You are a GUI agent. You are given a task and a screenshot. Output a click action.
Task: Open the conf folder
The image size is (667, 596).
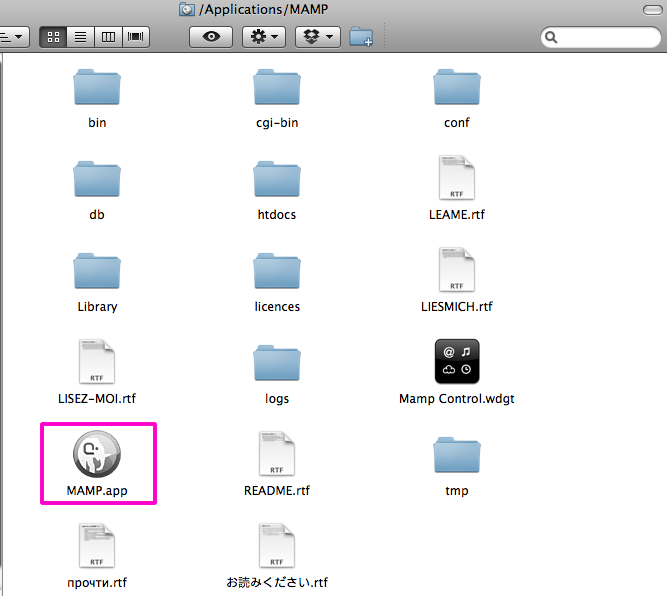point(457,87)
